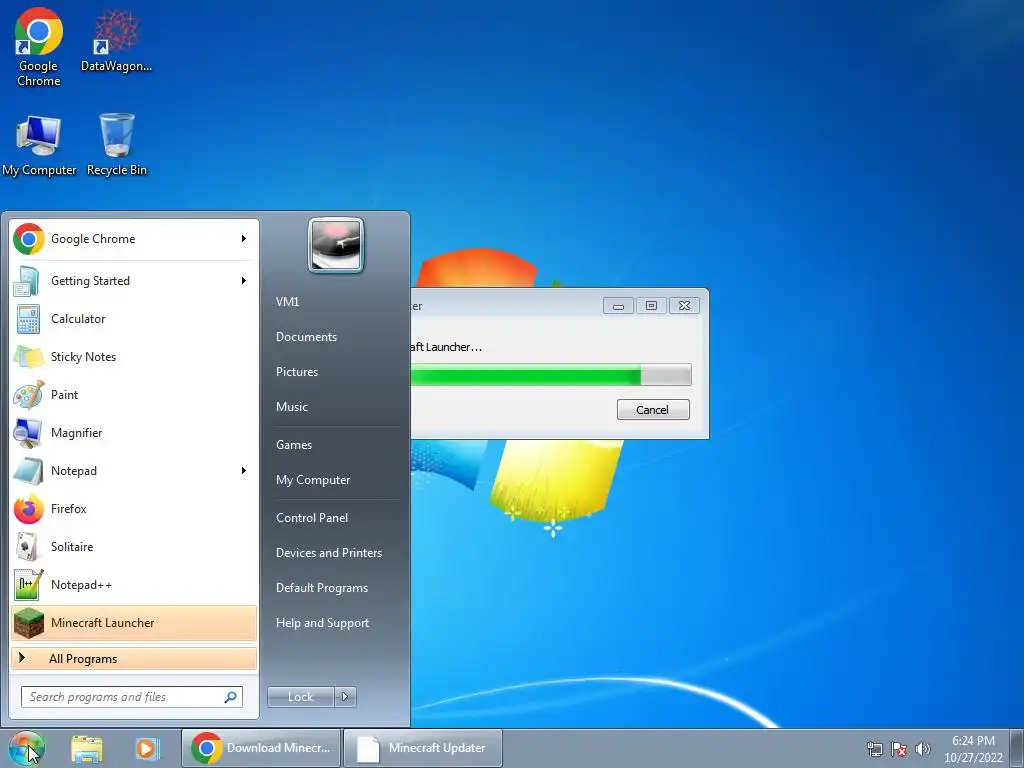1024x768 pixels.
Task: Open Devices and Printers
Action: [328, 552]
